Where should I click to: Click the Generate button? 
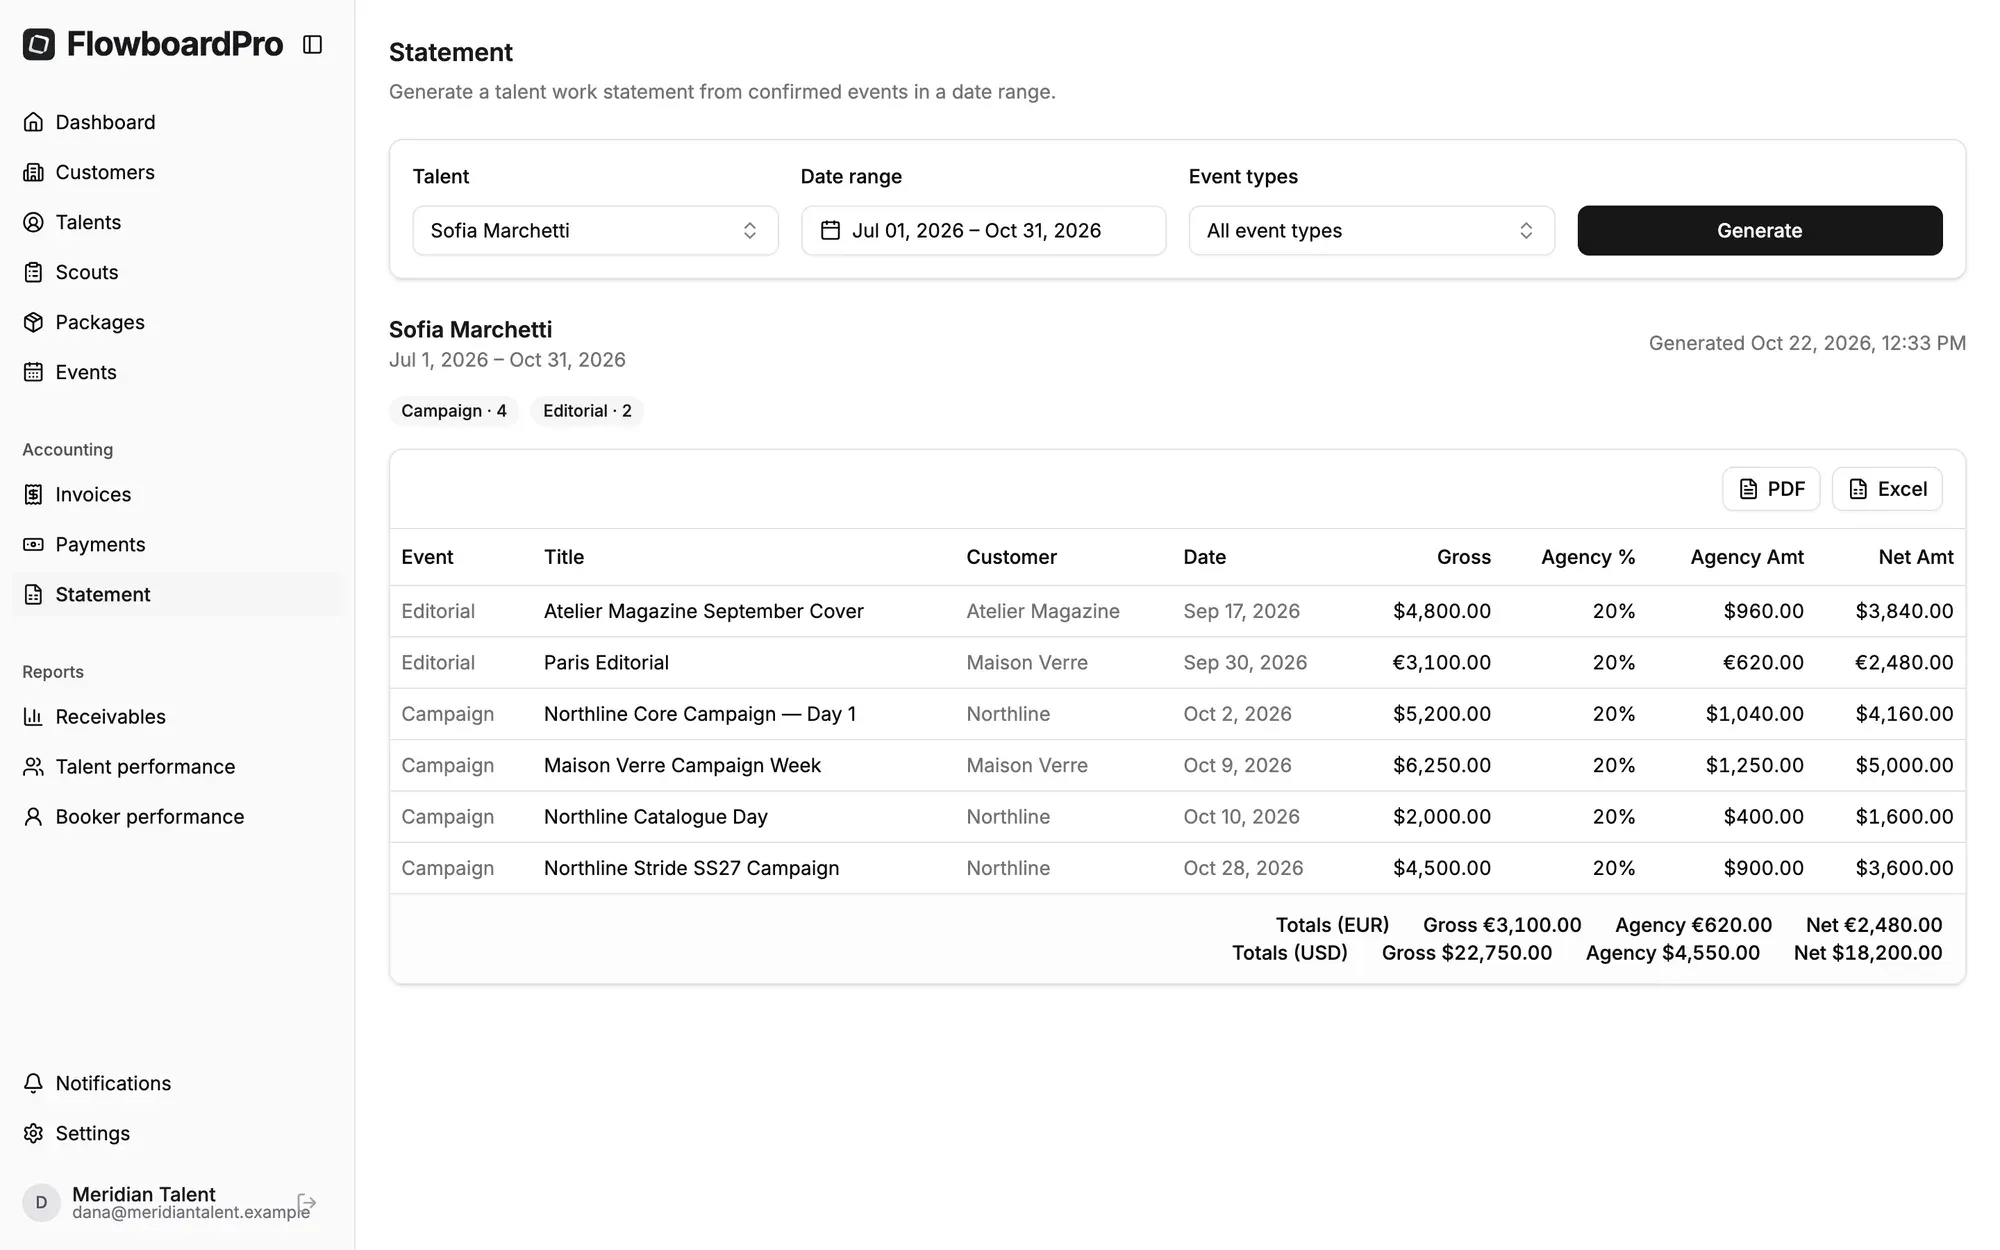coord(1759,230)
